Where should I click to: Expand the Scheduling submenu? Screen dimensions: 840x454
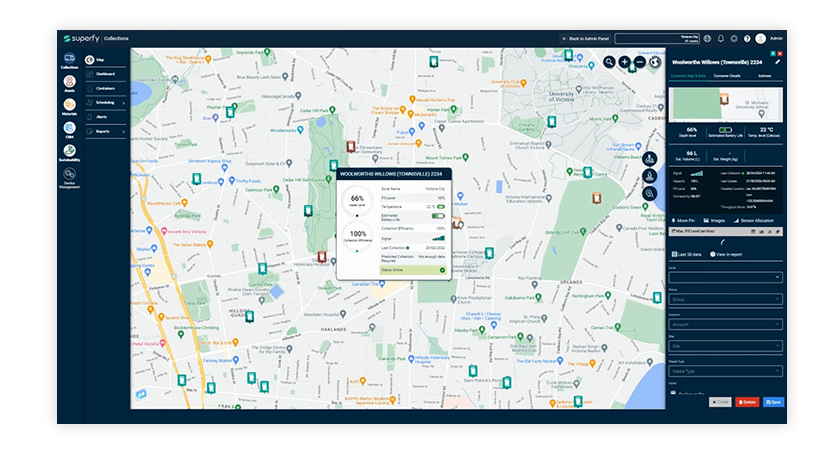click(106, 102)
